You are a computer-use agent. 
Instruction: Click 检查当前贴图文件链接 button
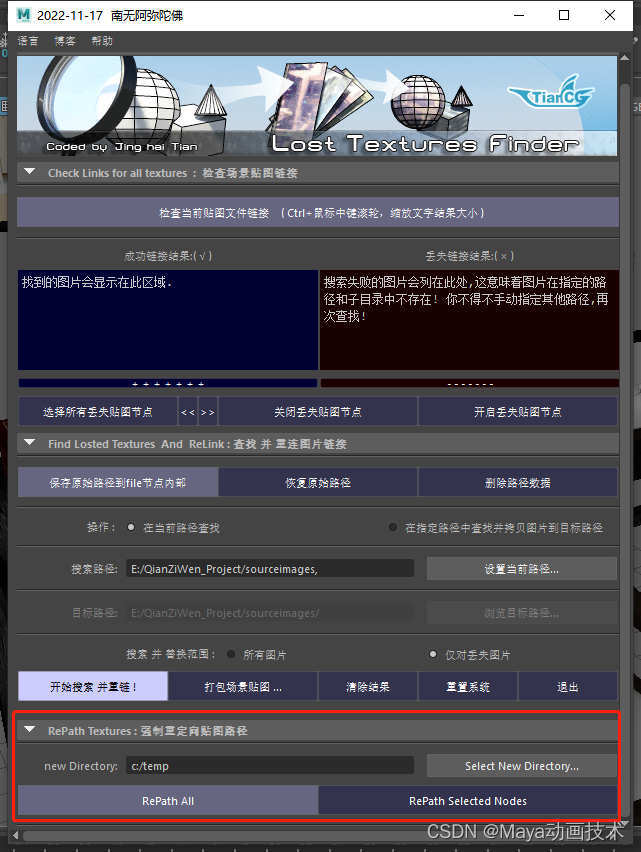click(318, 212)
